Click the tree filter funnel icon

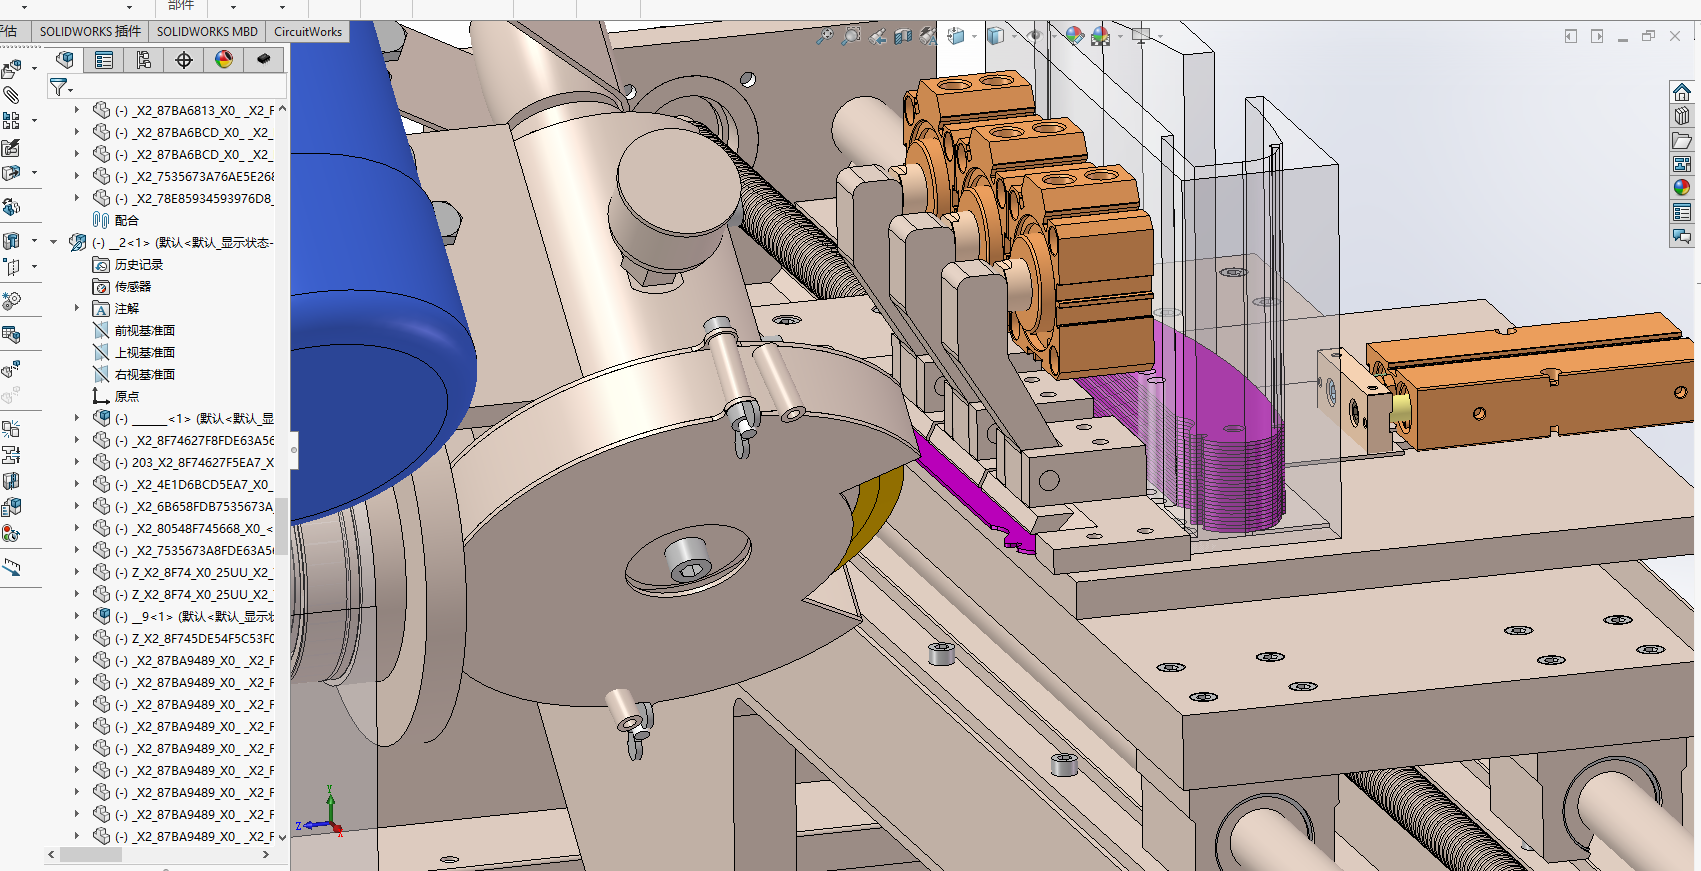click(x=59, y=88)
